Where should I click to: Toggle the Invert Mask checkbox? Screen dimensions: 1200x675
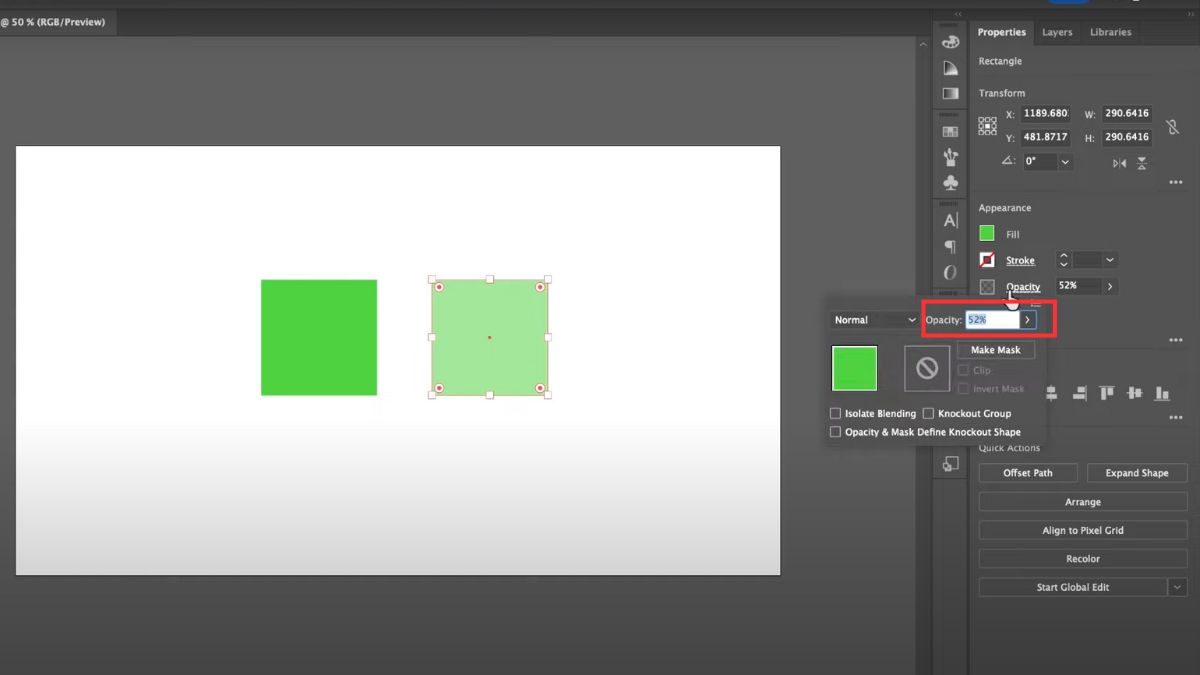(963, 389)
